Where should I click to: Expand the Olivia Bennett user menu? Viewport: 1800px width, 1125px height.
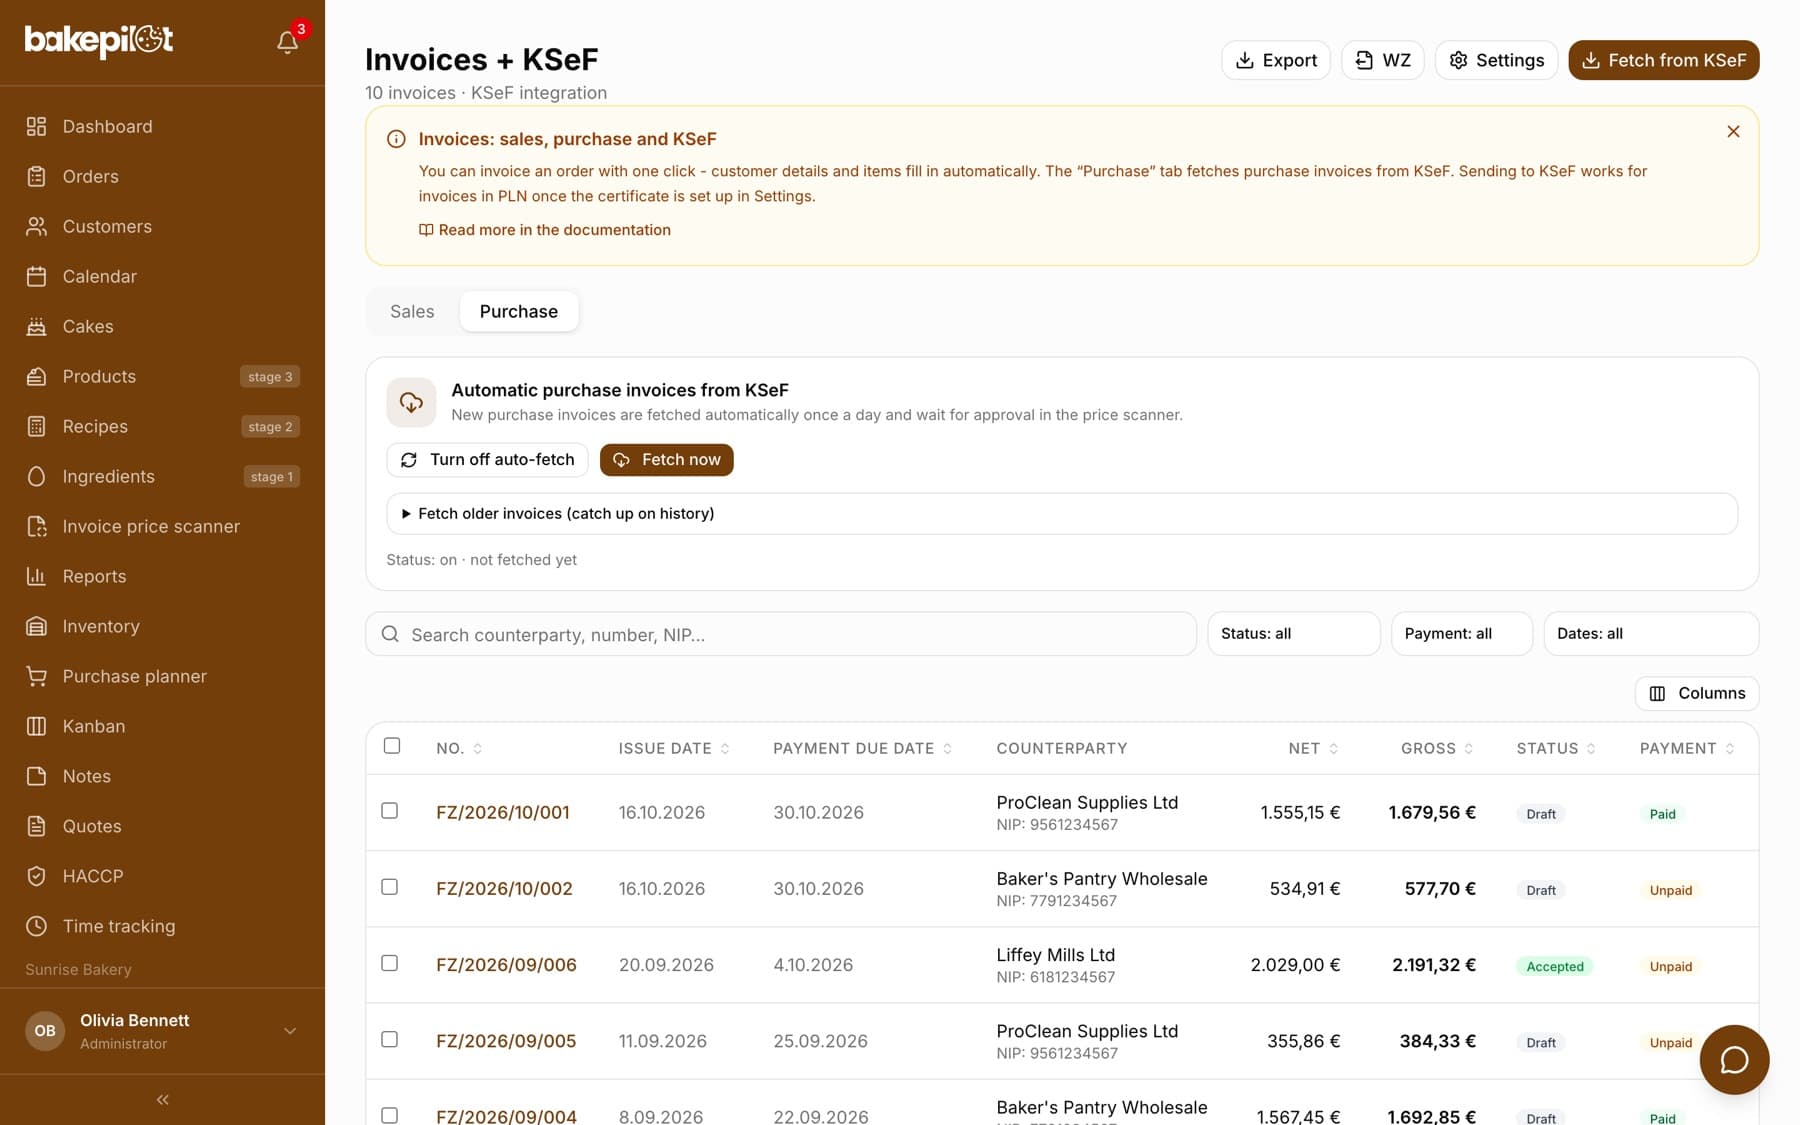162,1031
